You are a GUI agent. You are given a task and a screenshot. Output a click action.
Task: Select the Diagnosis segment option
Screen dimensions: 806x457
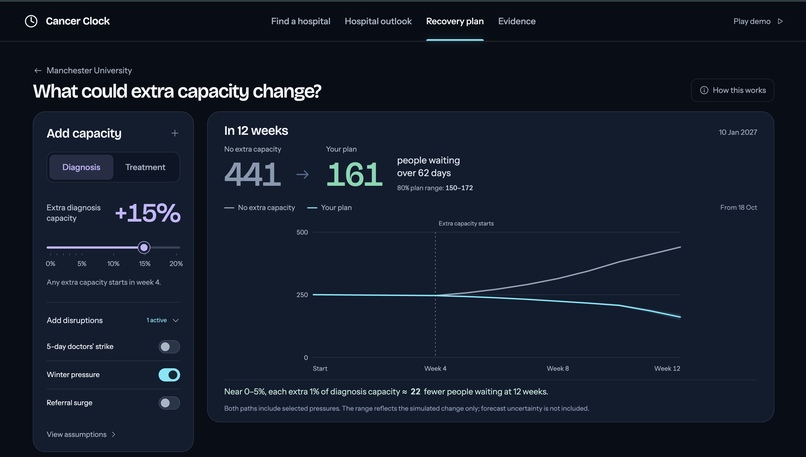(81, 167)
